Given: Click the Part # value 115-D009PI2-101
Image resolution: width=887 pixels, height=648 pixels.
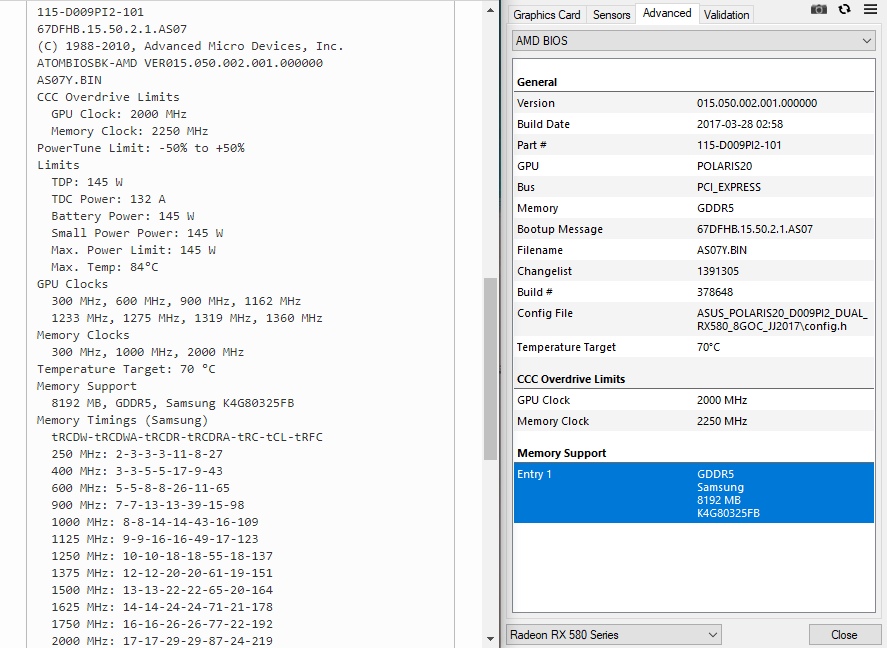Looking at the screenshot, I should [x=739, y=145].
